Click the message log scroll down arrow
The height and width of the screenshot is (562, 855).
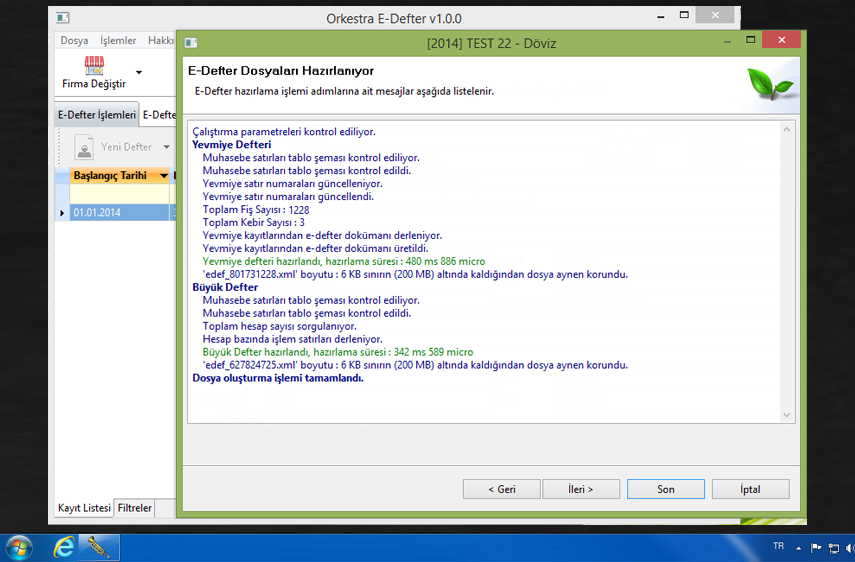click(787, 415)
